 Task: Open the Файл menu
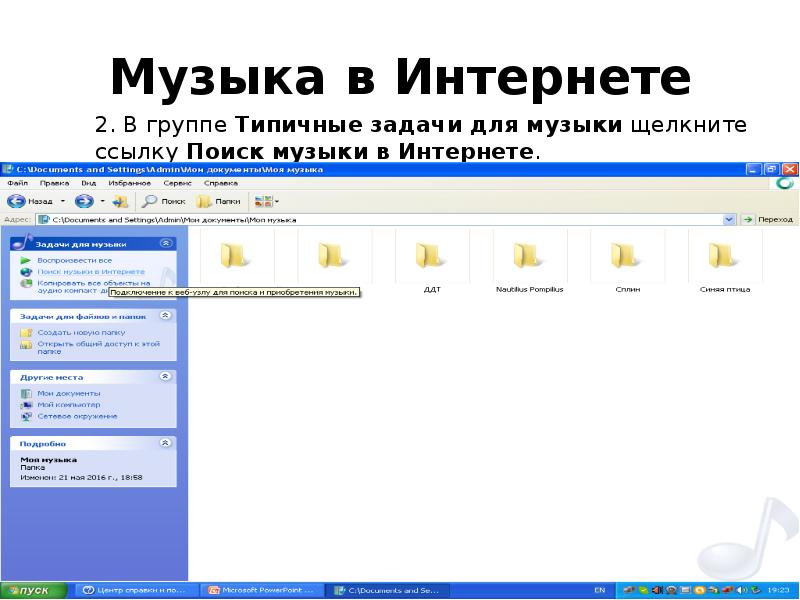tap(17, 183)
